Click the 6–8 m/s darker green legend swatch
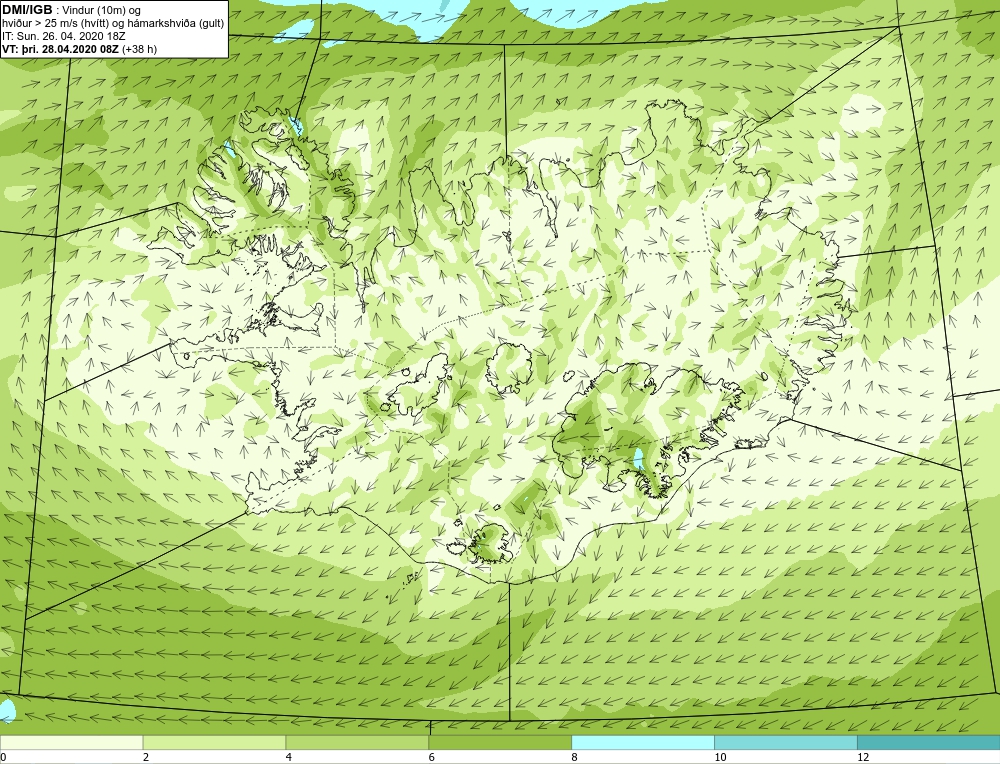This screenshot has width=1000, height=764. click(500, 742)
